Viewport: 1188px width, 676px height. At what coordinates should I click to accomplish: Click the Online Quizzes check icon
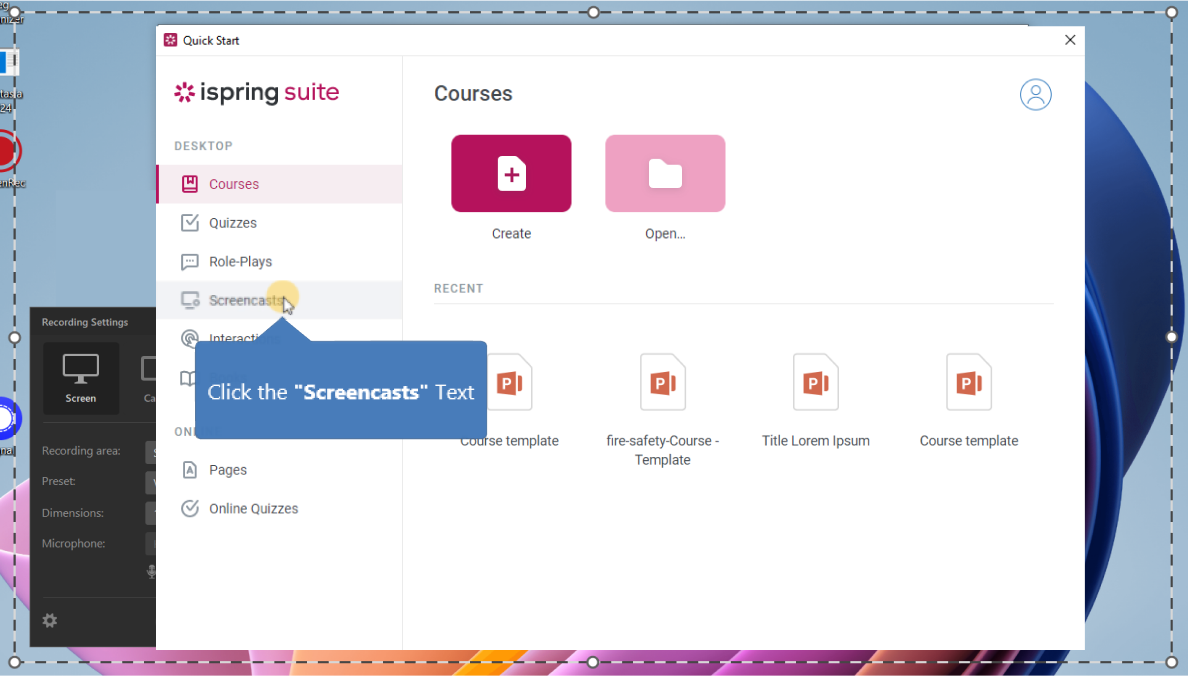coord(189,509)
